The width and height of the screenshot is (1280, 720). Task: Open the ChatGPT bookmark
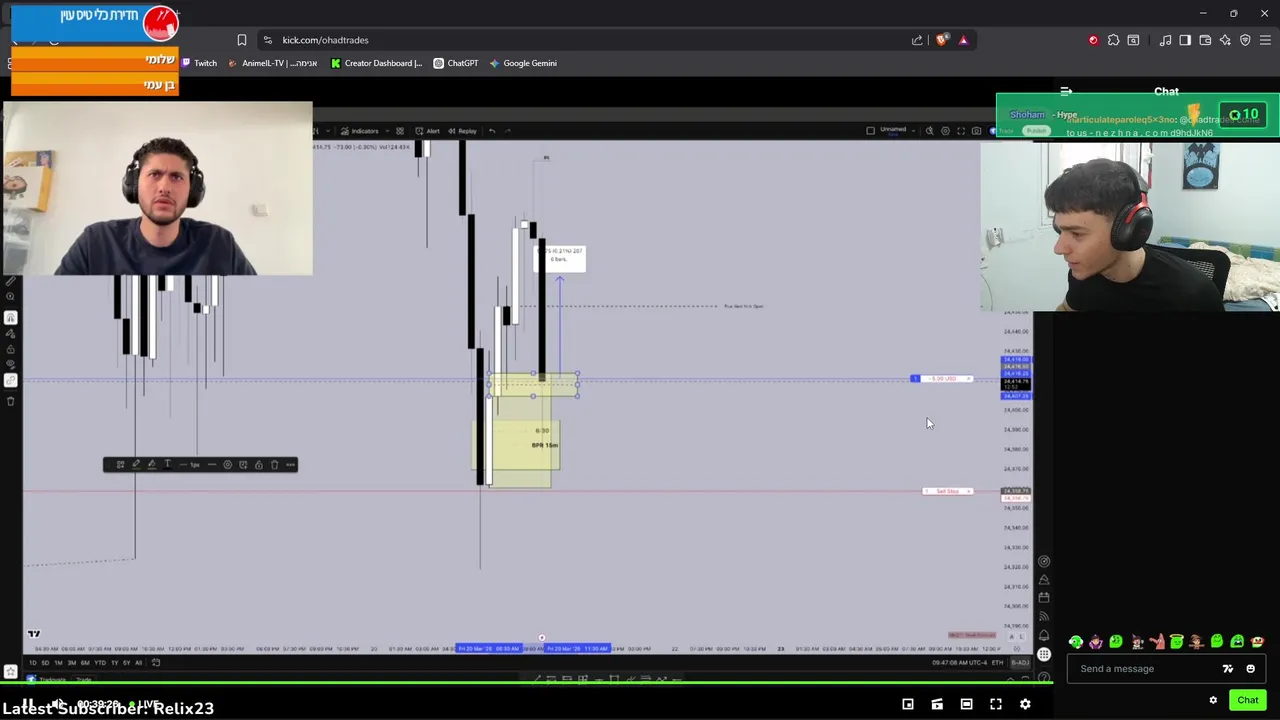click(x=455, y=63)
